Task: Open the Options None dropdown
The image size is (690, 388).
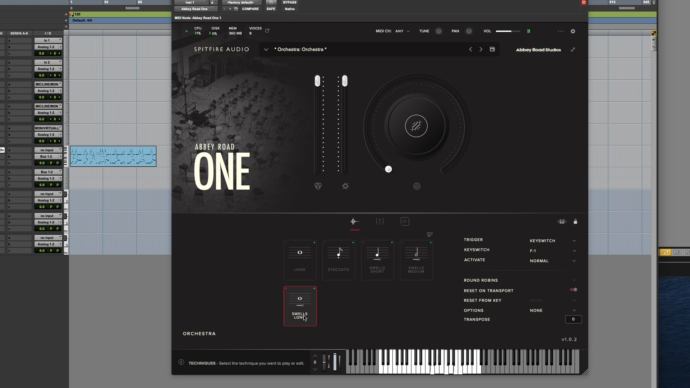Action: pos(553,311)
